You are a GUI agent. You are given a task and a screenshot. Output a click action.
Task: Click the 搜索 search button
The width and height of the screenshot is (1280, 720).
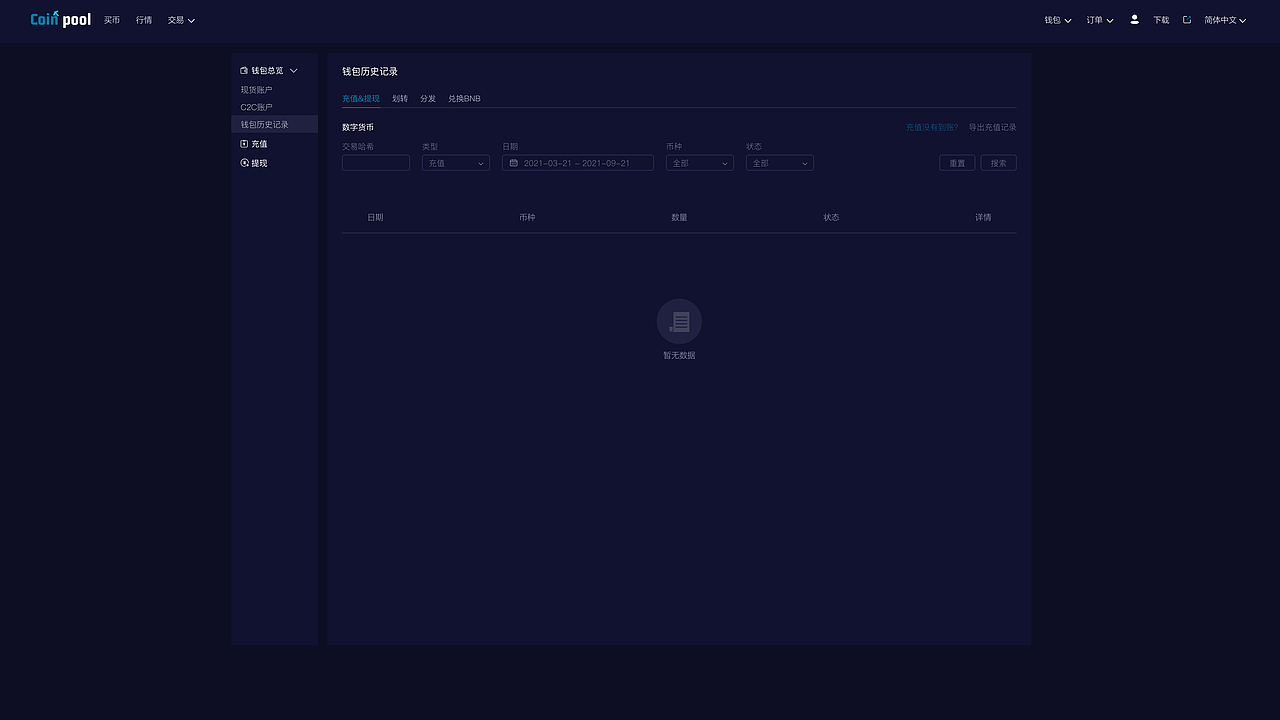point(998,163)
